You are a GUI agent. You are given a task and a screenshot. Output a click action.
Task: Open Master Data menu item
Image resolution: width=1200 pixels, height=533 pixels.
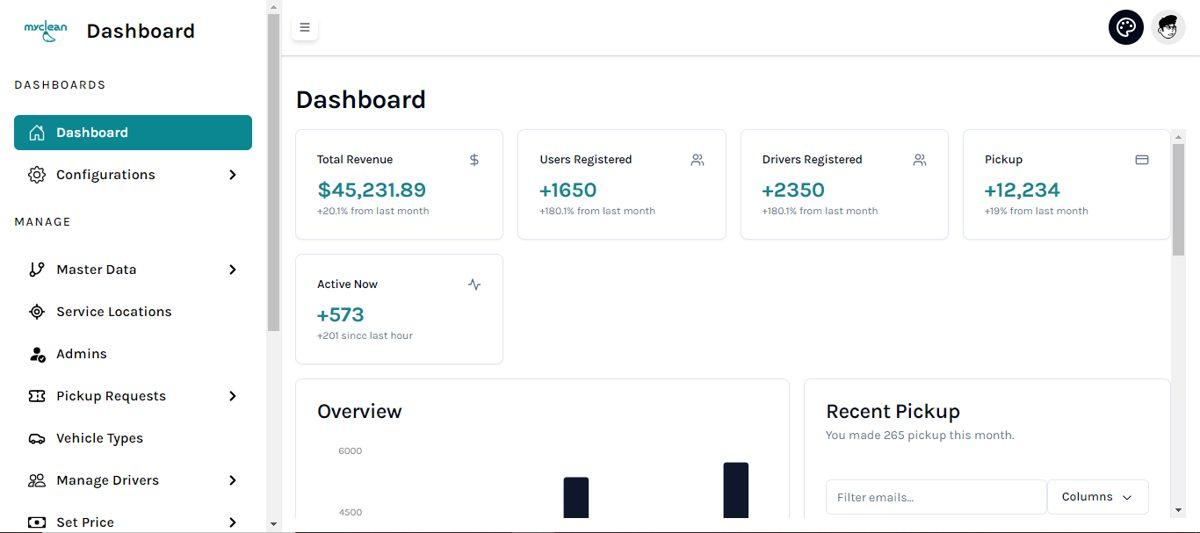coord(133,269)
